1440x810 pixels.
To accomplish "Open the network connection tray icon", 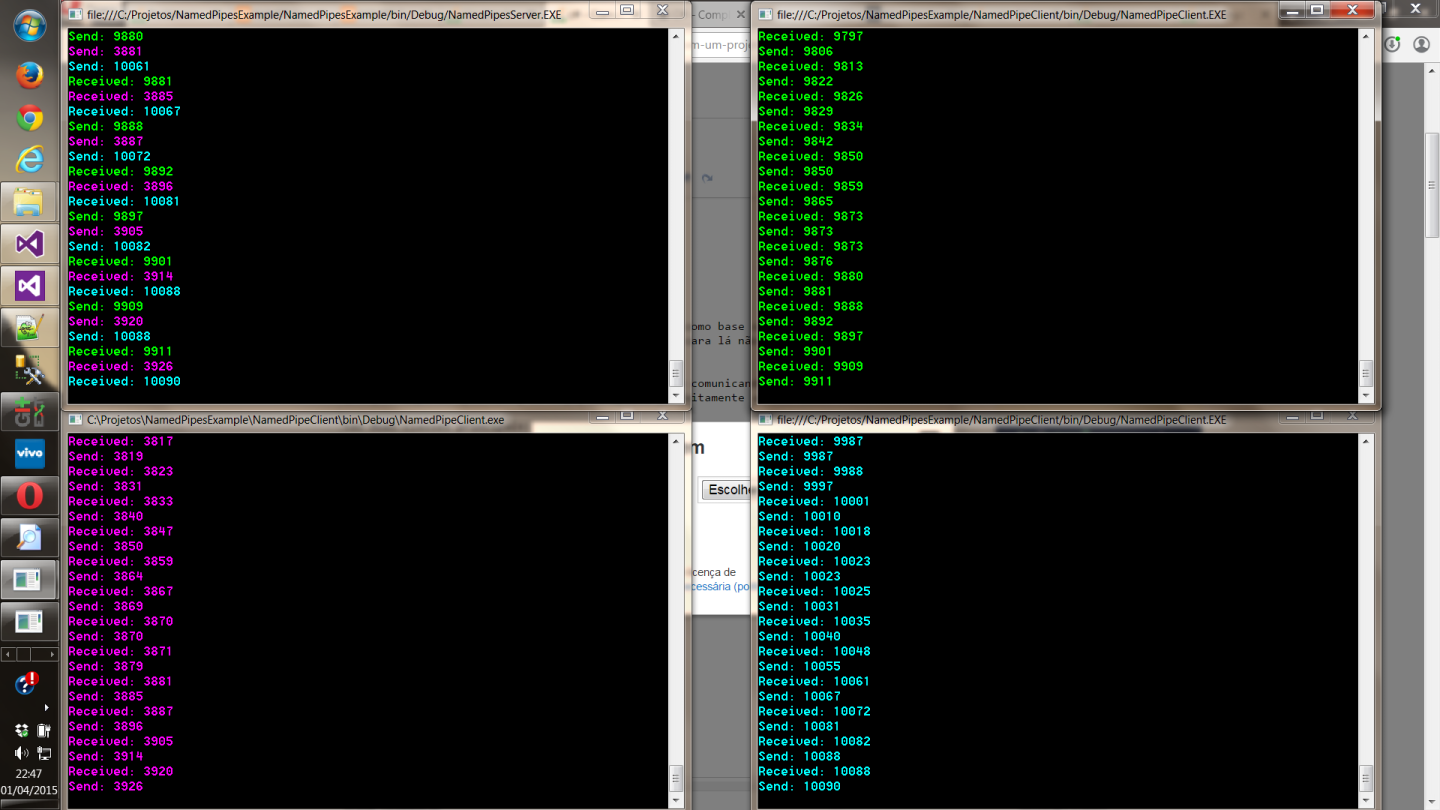I will 43,753.
